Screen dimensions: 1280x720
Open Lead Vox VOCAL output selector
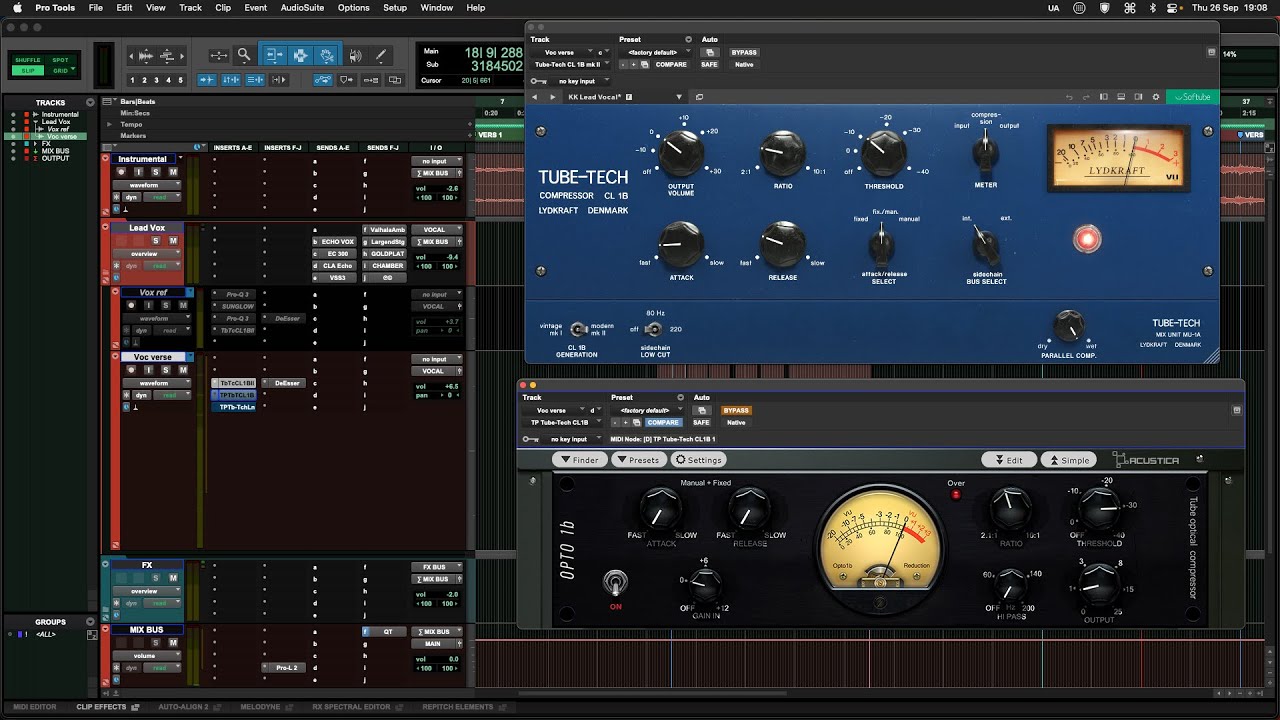click(437, 230)
